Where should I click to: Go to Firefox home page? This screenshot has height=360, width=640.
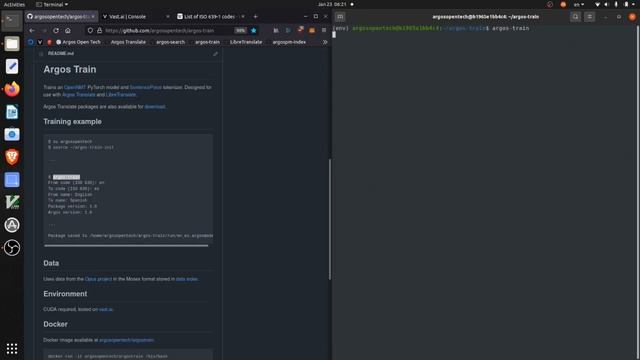(x=68, y=31)
